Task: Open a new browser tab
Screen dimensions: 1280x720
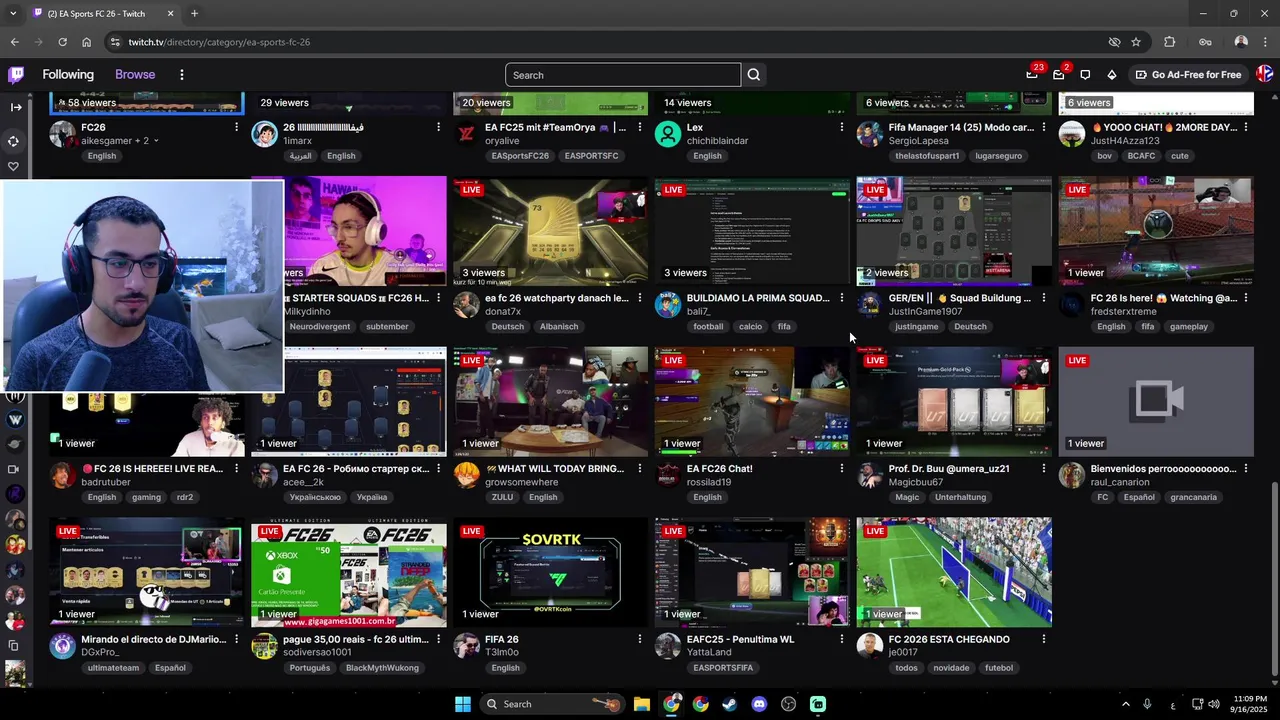Action: pos(194,14)
